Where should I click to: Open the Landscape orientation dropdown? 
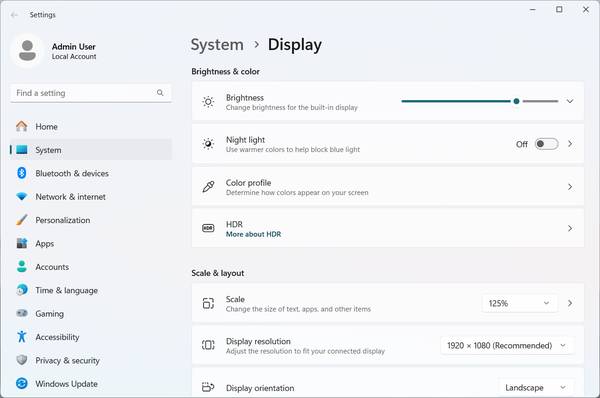point(536,388)
